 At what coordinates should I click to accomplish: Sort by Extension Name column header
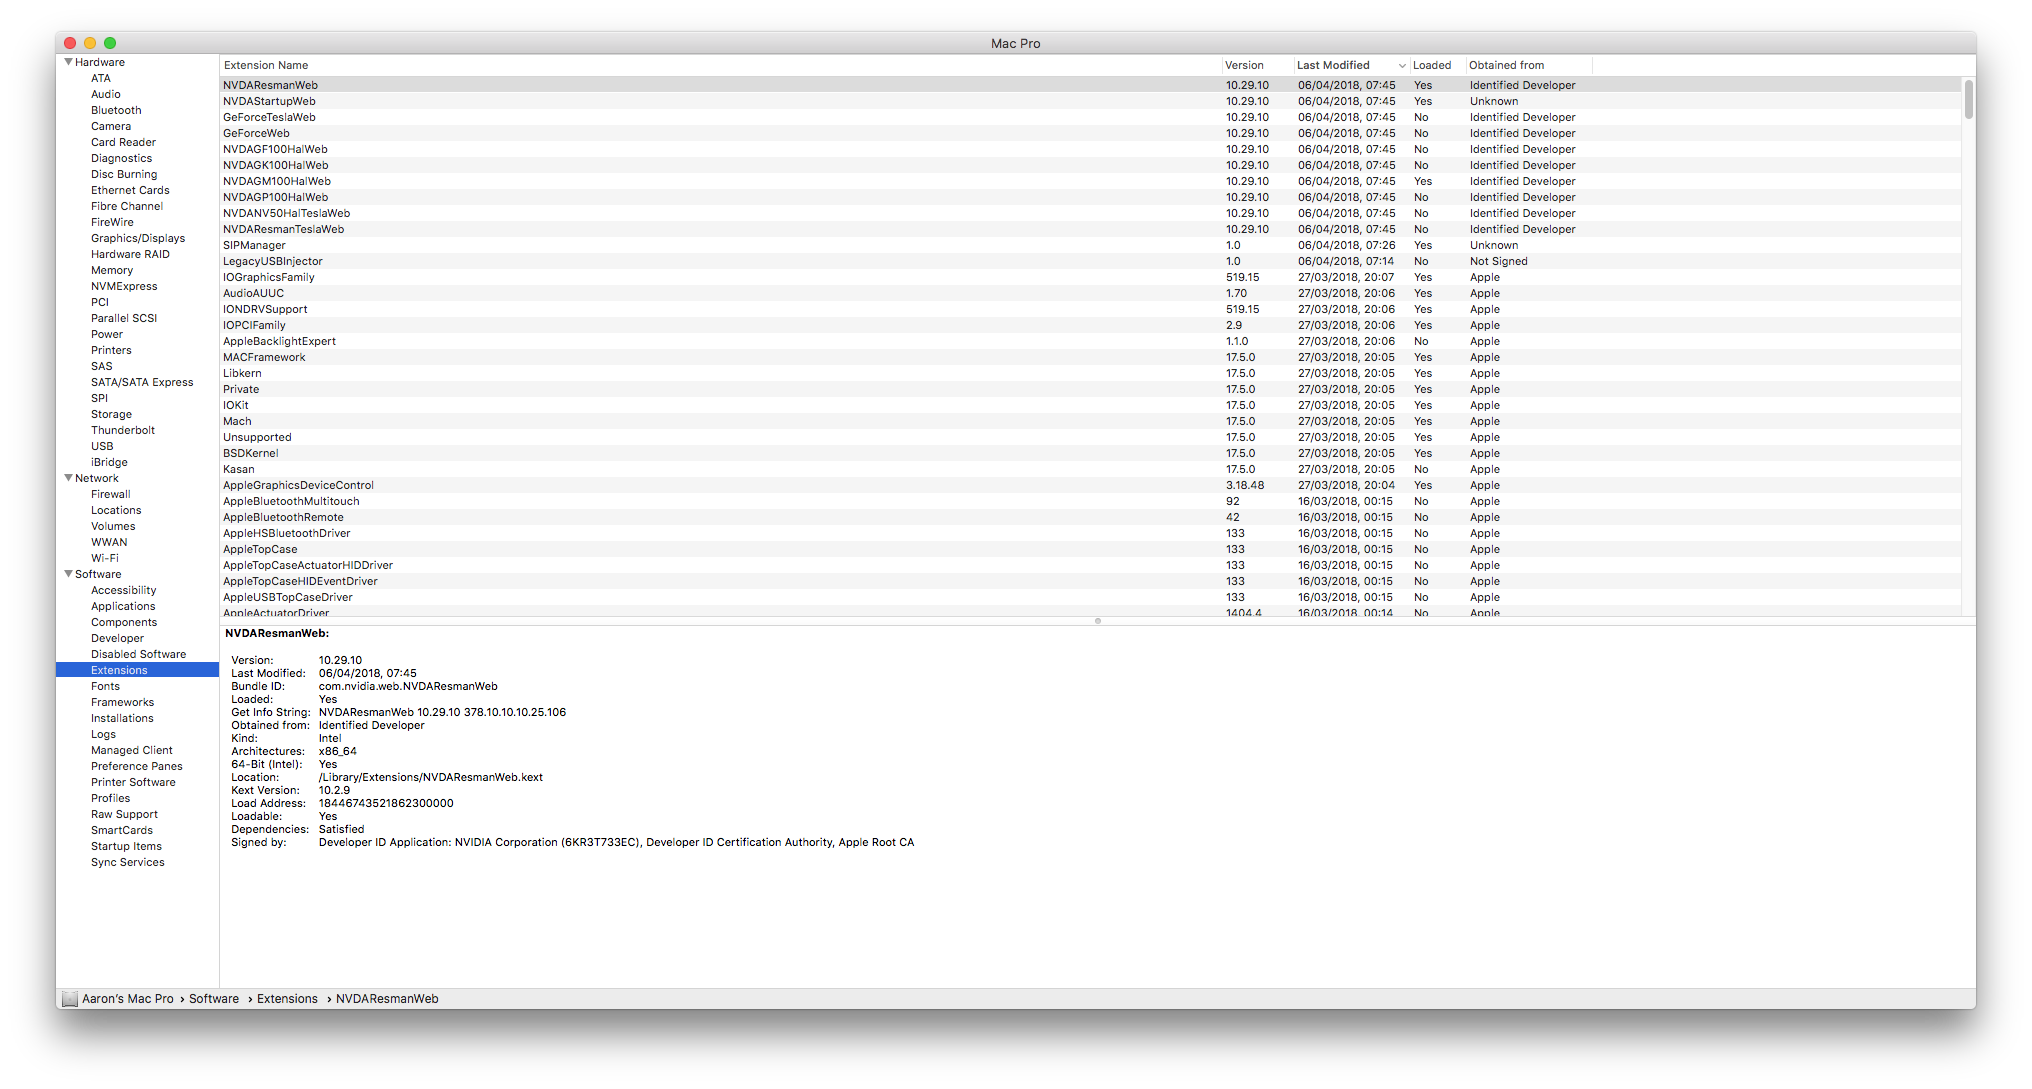pyautogui.click(x=266, y=66)
